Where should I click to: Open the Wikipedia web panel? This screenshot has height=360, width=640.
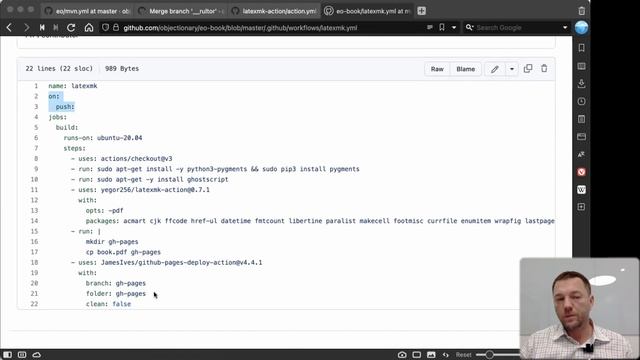[x=582, y=189]
